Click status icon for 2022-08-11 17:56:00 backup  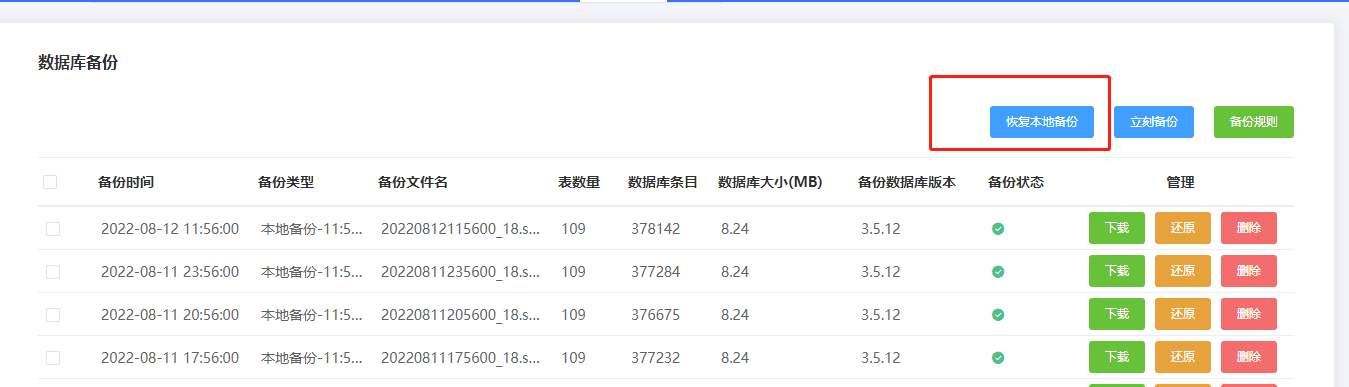tap(998, 358)
